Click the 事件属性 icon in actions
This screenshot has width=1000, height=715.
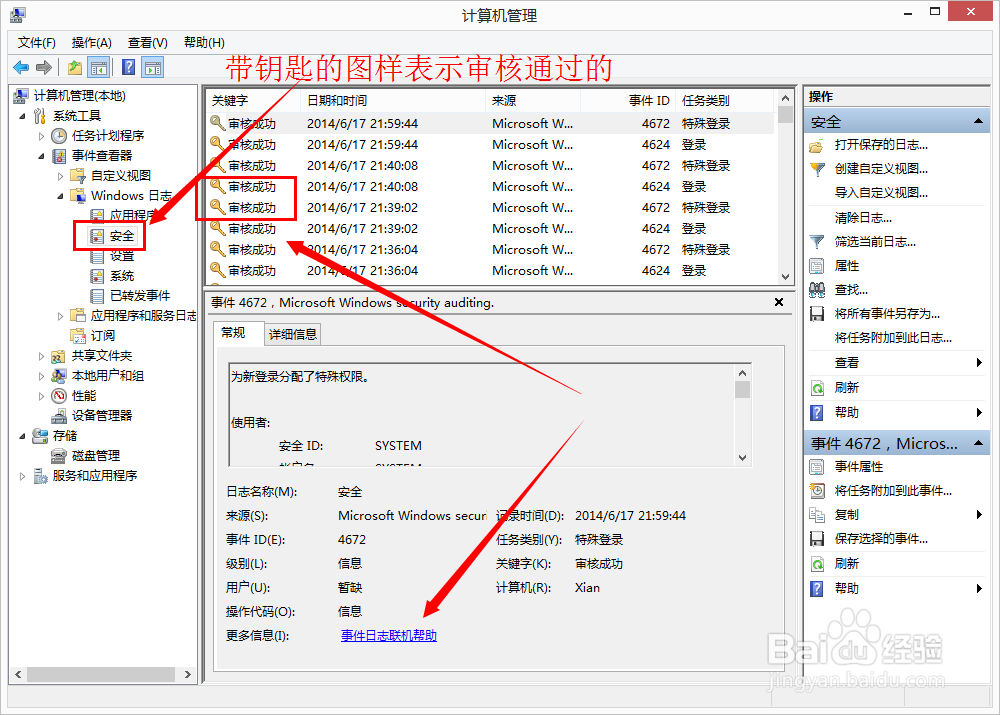[x=817, y=467]
